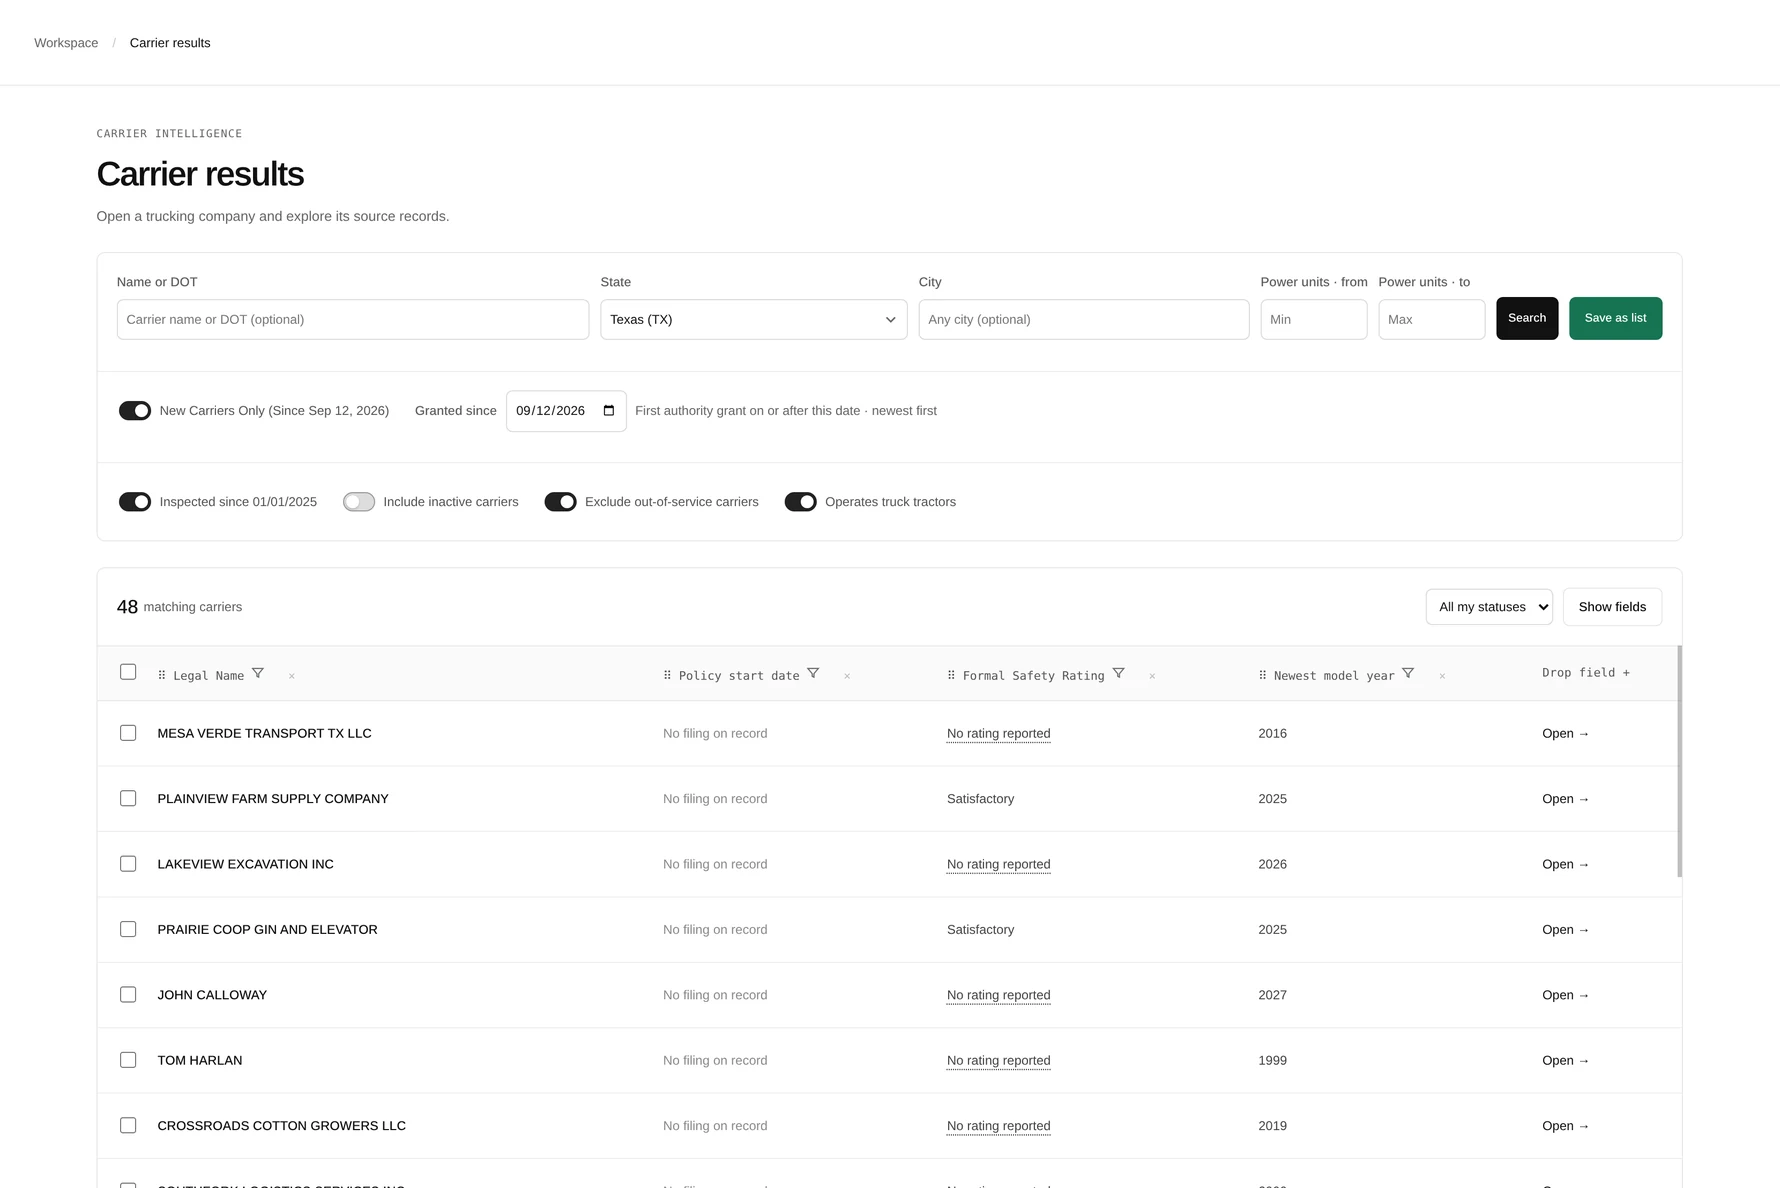Select JOHN CALLOWAY row checkbox
The height and width of the screenshot is (1188, 1780).
tap(128, 995)
